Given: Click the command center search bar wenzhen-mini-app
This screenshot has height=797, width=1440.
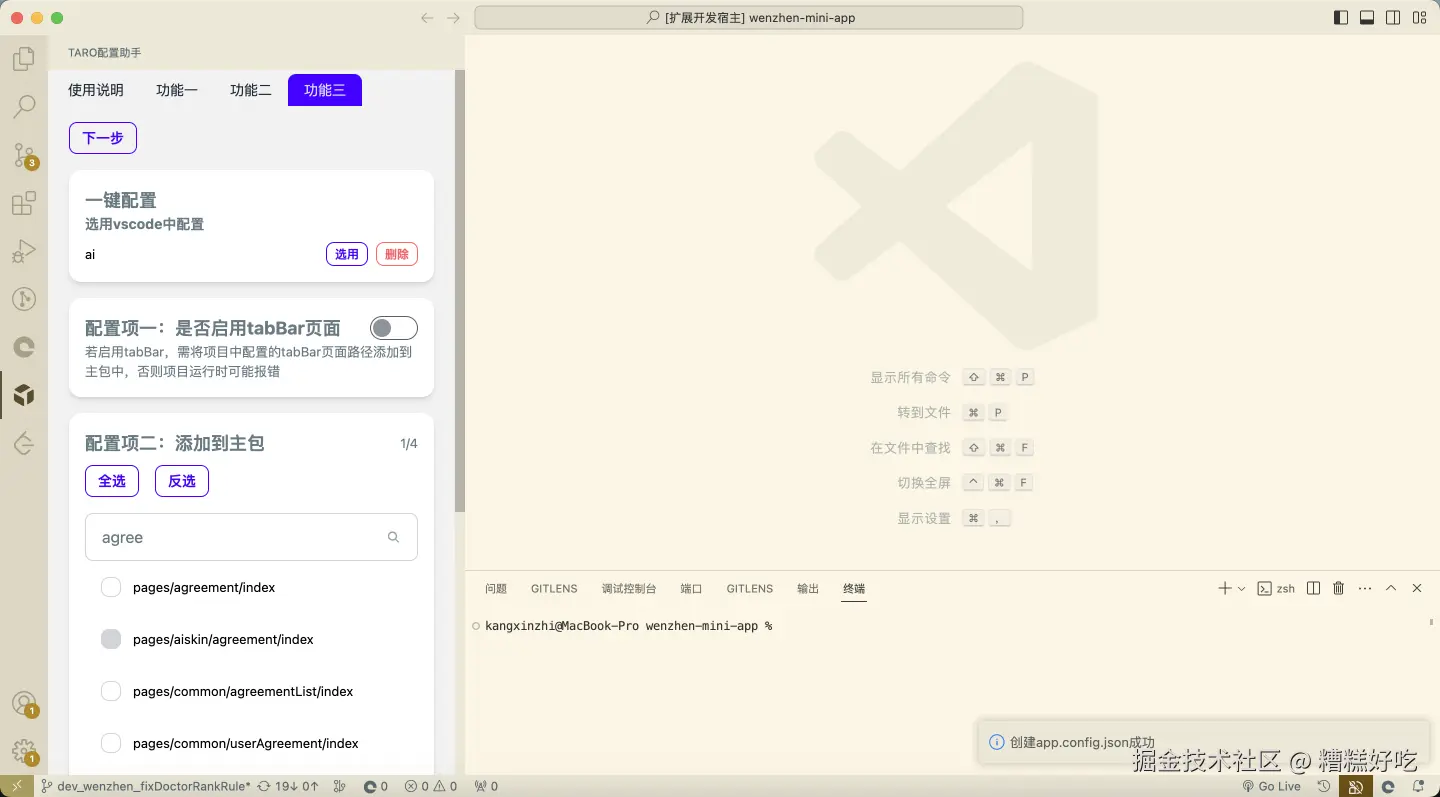Looking at the screenshot, I should click(748, 18).
